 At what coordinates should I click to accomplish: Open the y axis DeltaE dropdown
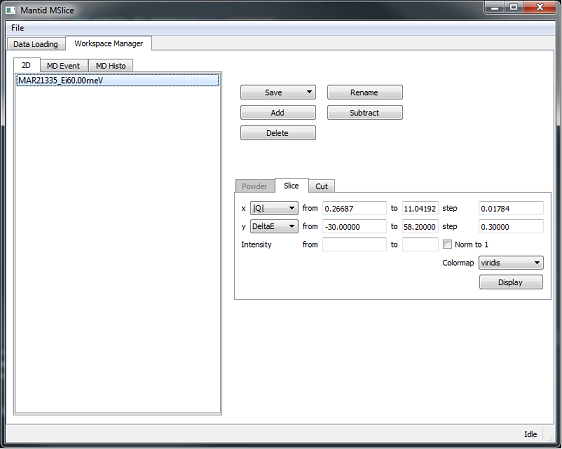pos(274,226)
